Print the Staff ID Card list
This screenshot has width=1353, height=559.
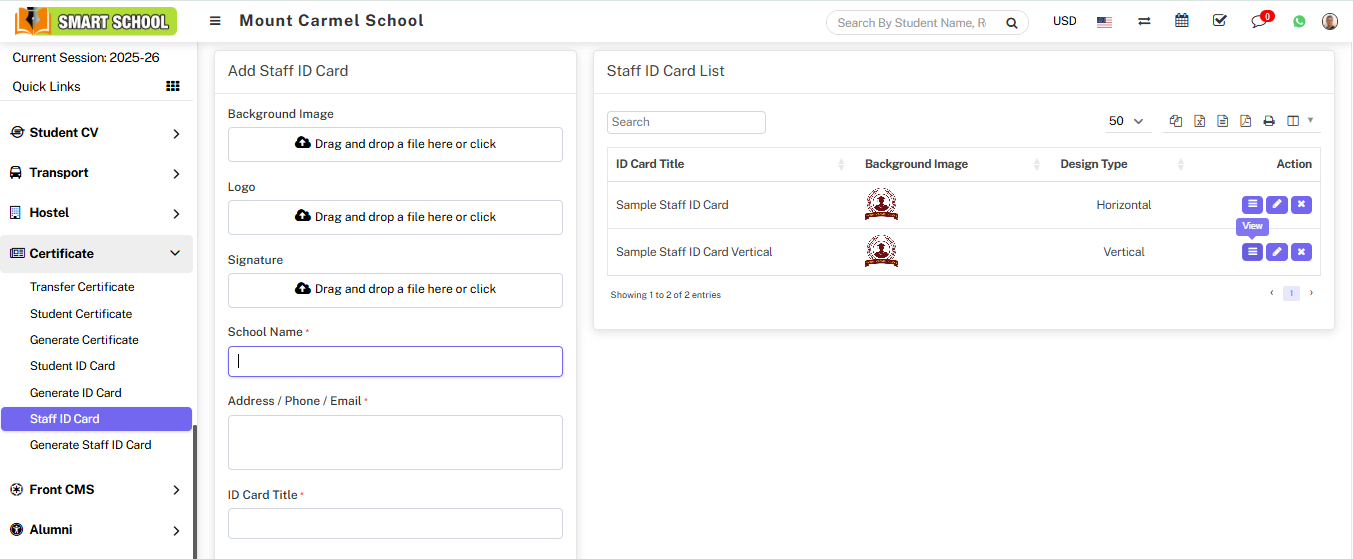[x=1269, y=121]
